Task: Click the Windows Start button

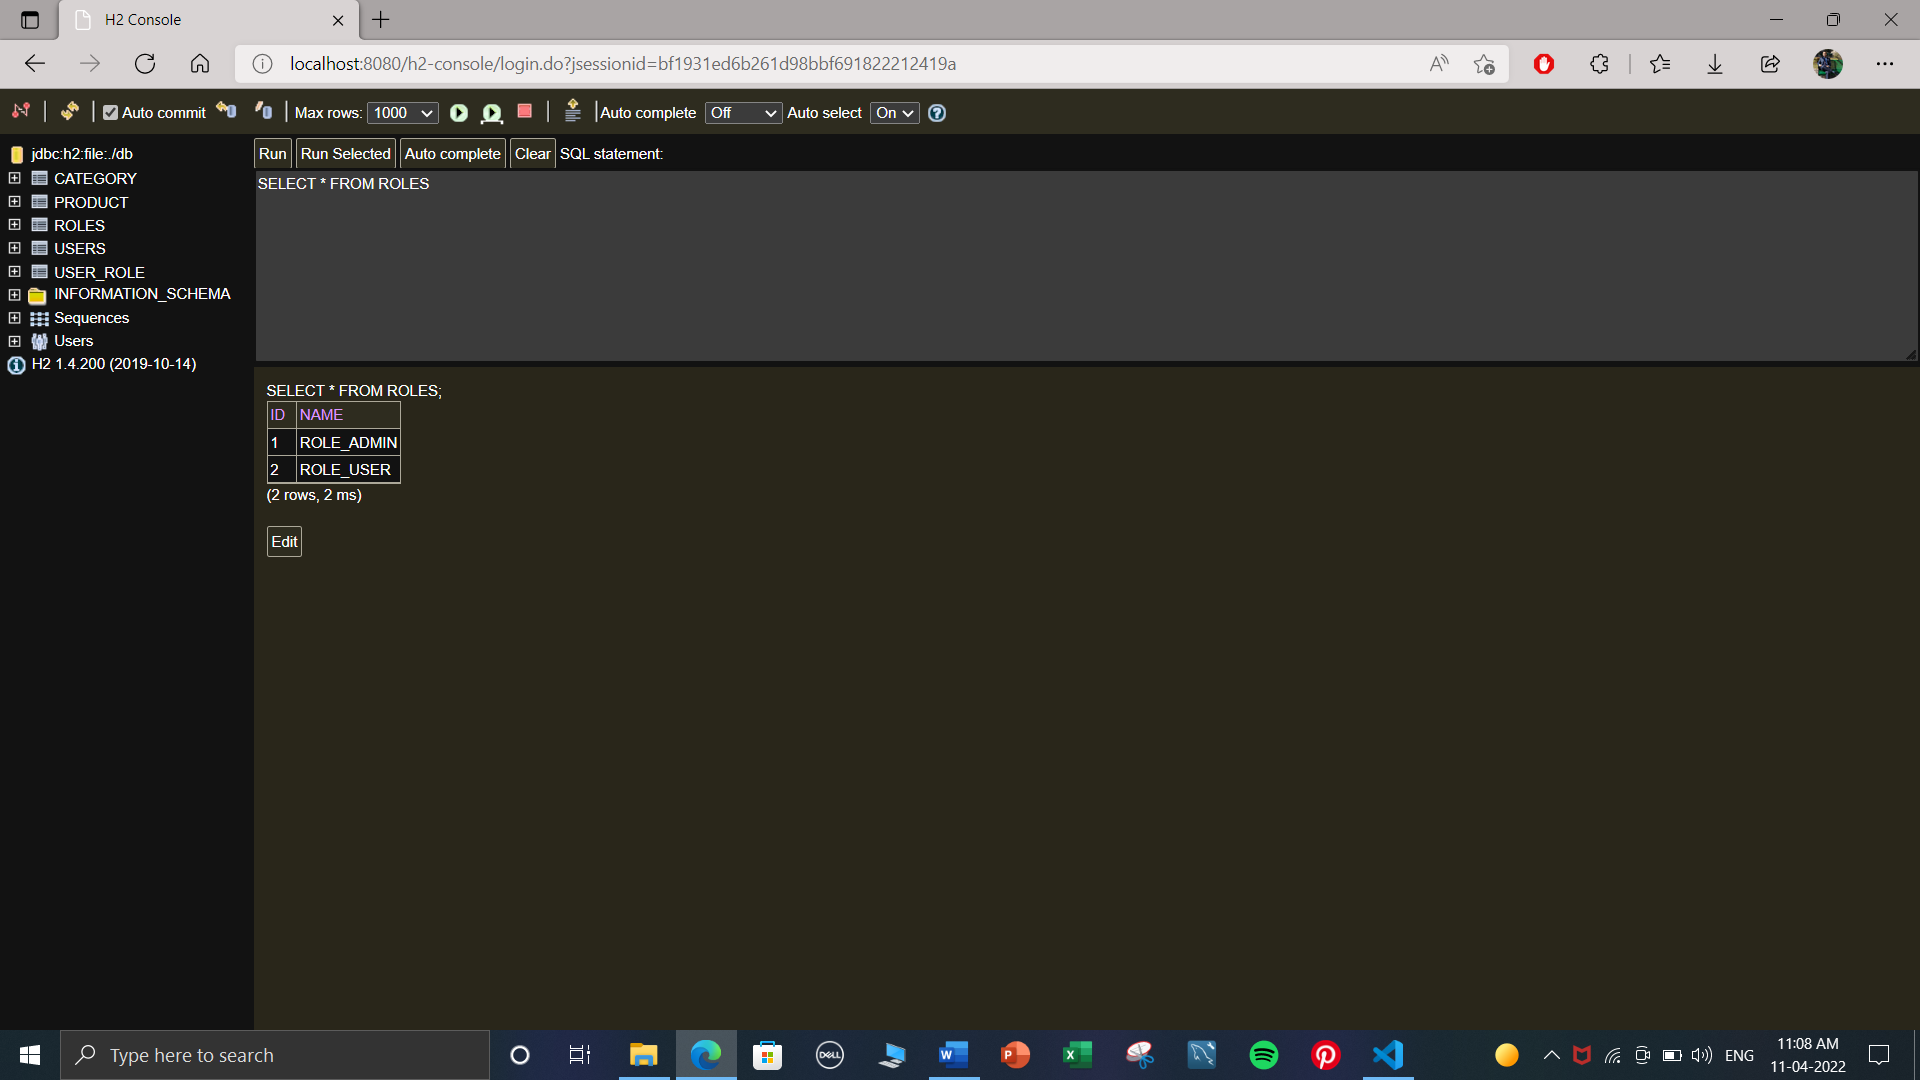Action: click(30, 1055)
